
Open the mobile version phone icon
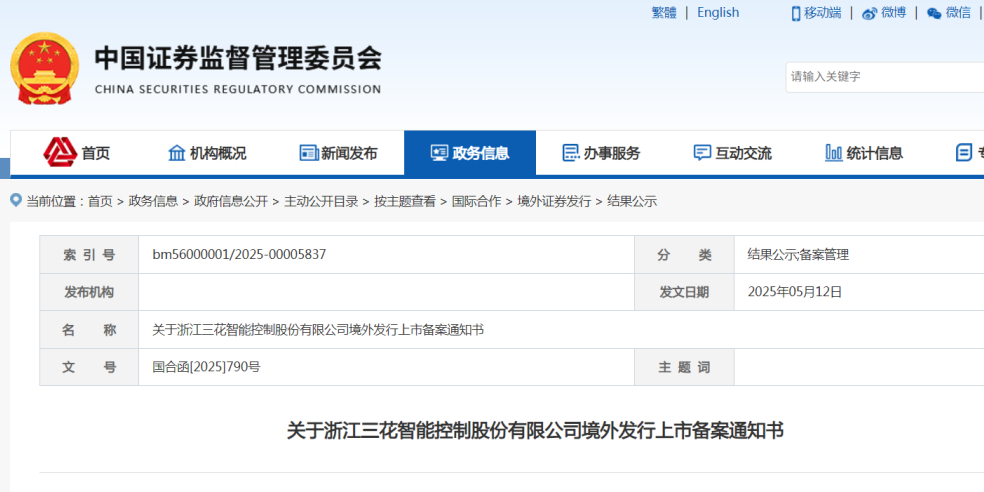click(796, 13)
